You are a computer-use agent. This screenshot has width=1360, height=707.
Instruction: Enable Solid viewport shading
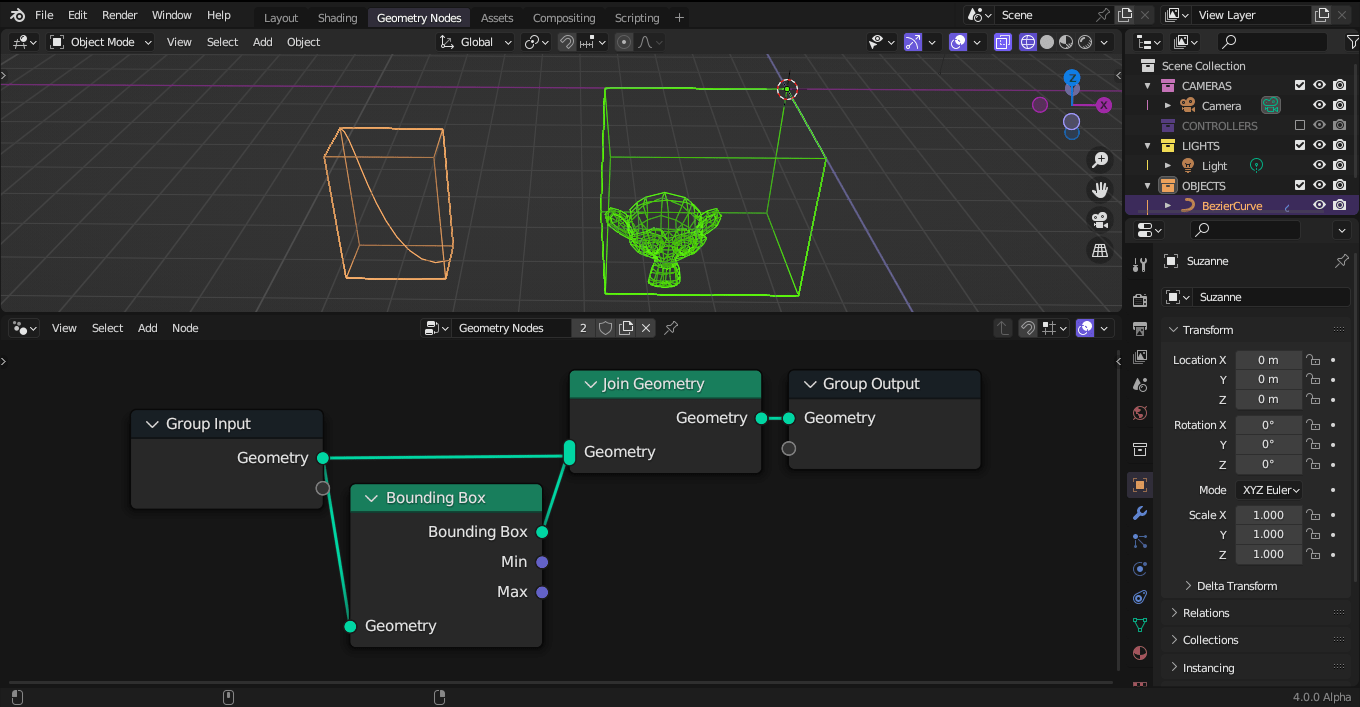pos(1046,42)
